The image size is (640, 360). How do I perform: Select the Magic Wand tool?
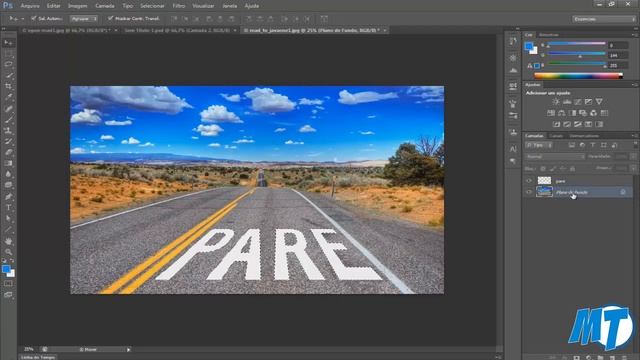[x=8, y=76]
